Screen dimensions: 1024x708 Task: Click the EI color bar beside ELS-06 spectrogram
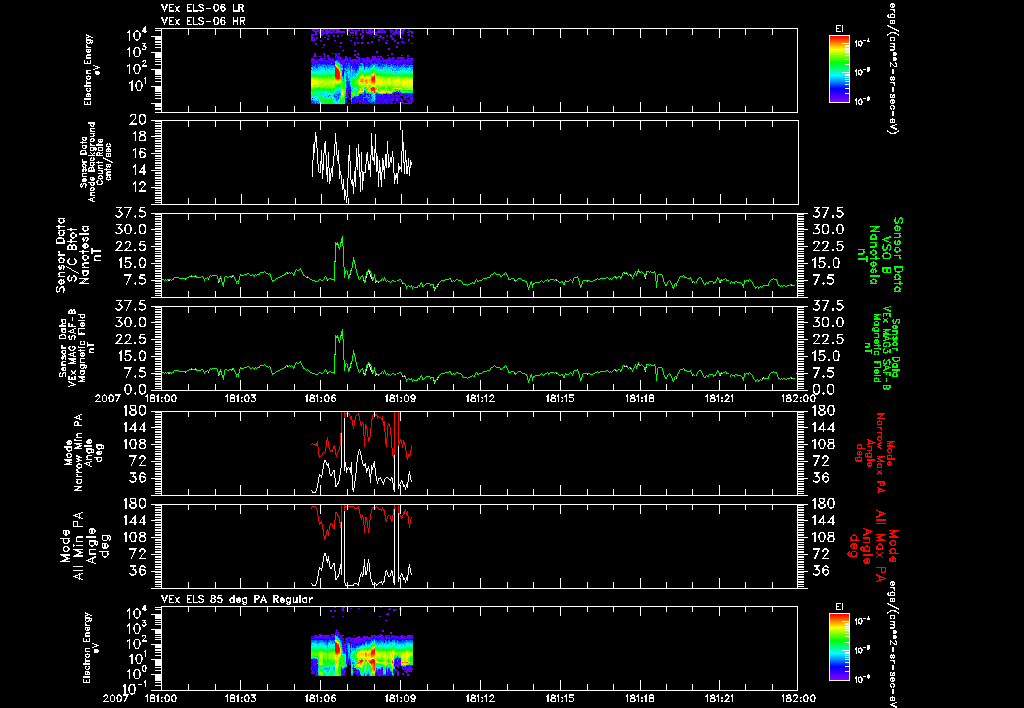[x=839, y=69]
